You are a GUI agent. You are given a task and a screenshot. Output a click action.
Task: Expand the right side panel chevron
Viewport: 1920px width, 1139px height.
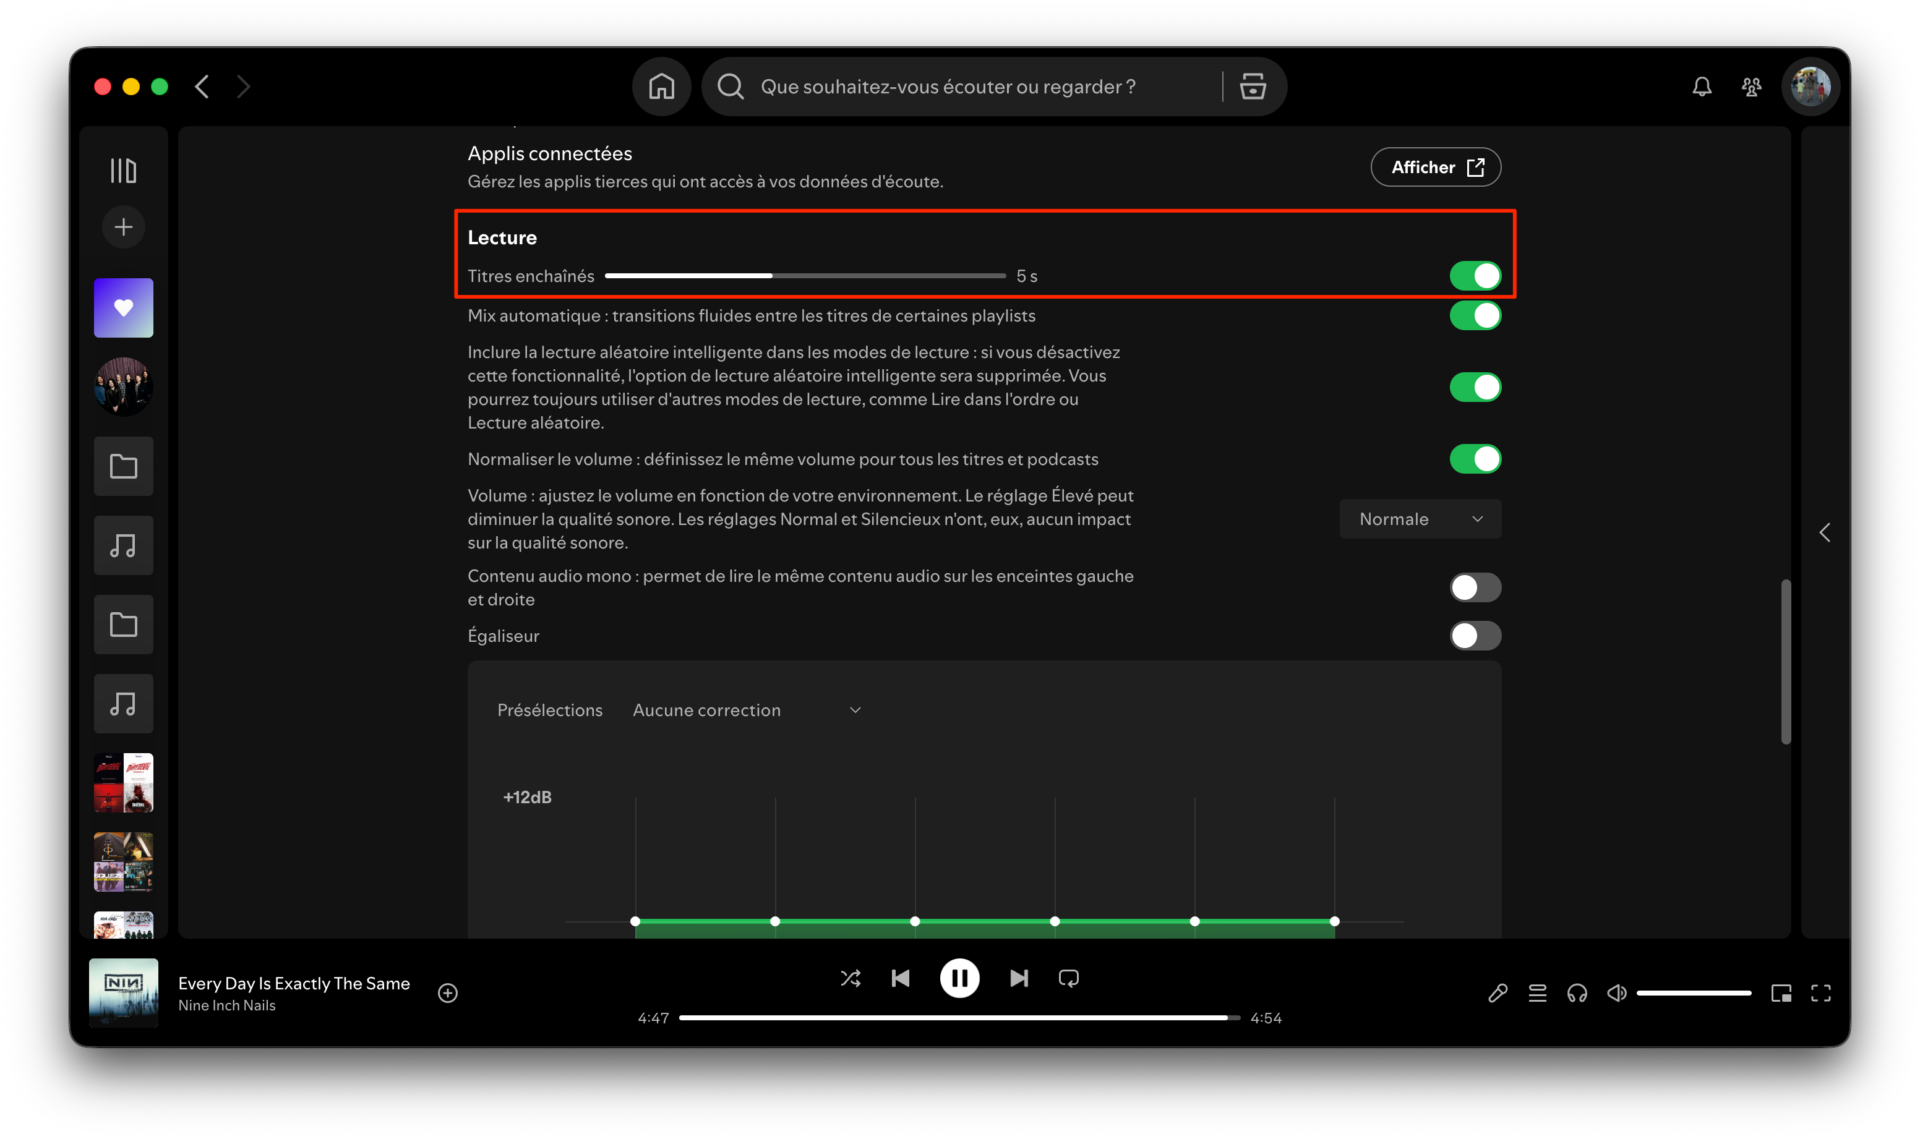(1825, 533)
